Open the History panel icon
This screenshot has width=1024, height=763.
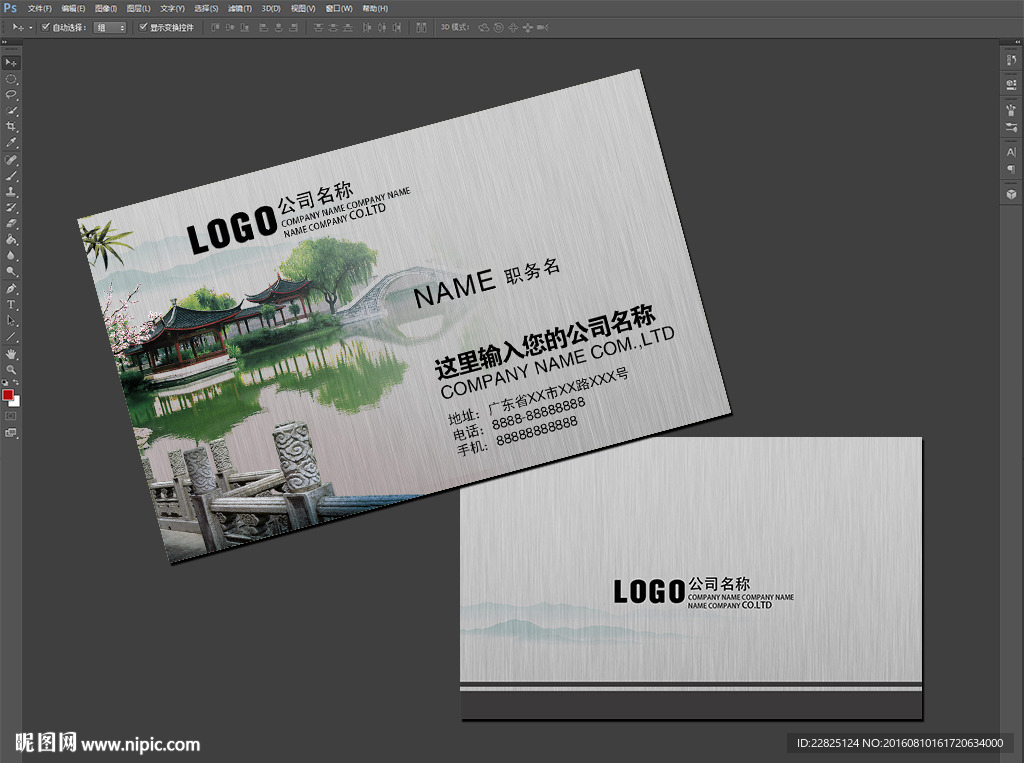point(1011,61)
